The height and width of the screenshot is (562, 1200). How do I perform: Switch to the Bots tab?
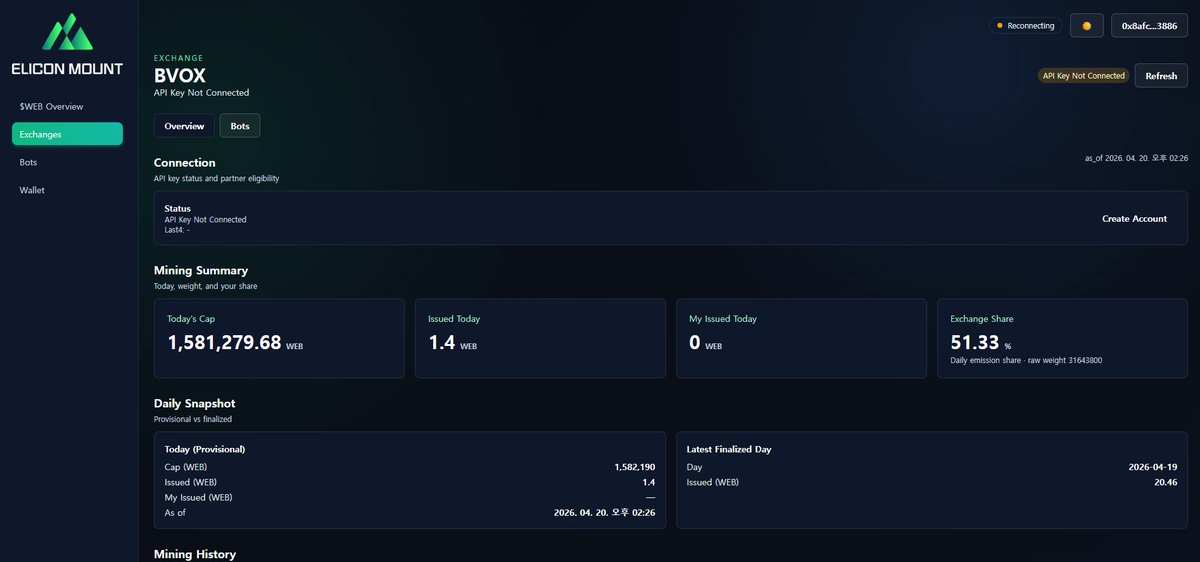pyautogui.click(x=240, y=126)
